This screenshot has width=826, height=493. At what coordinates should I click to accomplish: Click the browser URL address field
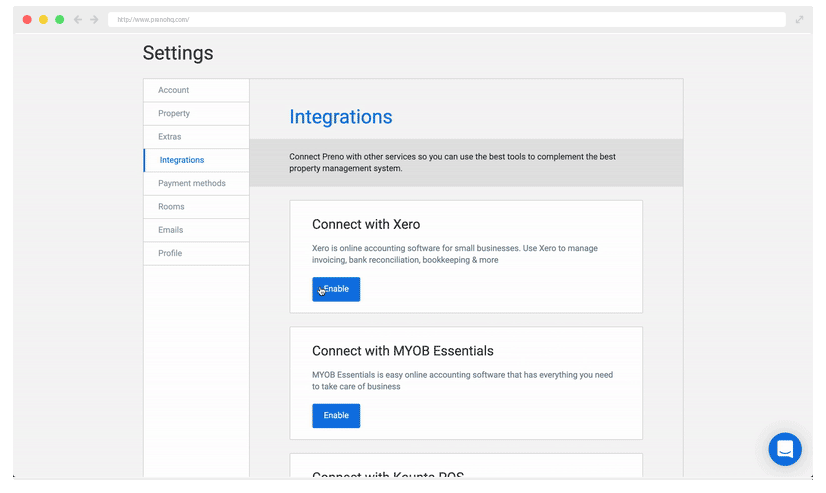click(x=447, y=19)
